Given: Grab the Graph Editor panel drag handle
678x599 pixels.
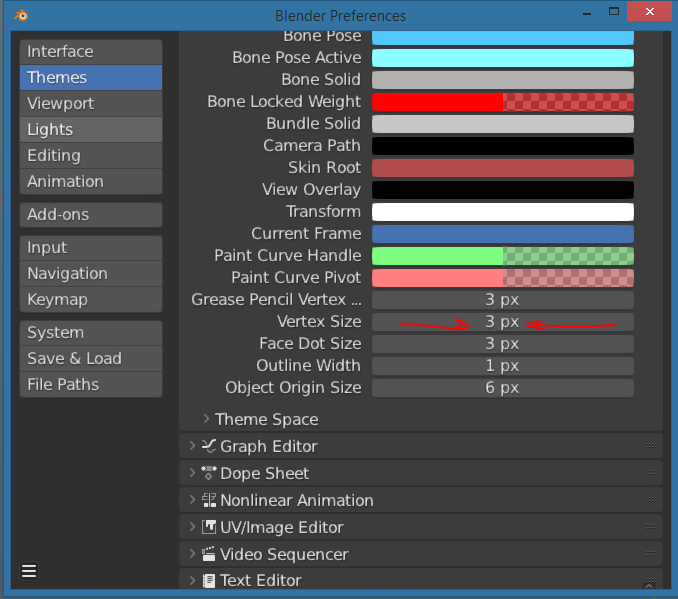Looking at the screenshot, I should coord(650,445).
